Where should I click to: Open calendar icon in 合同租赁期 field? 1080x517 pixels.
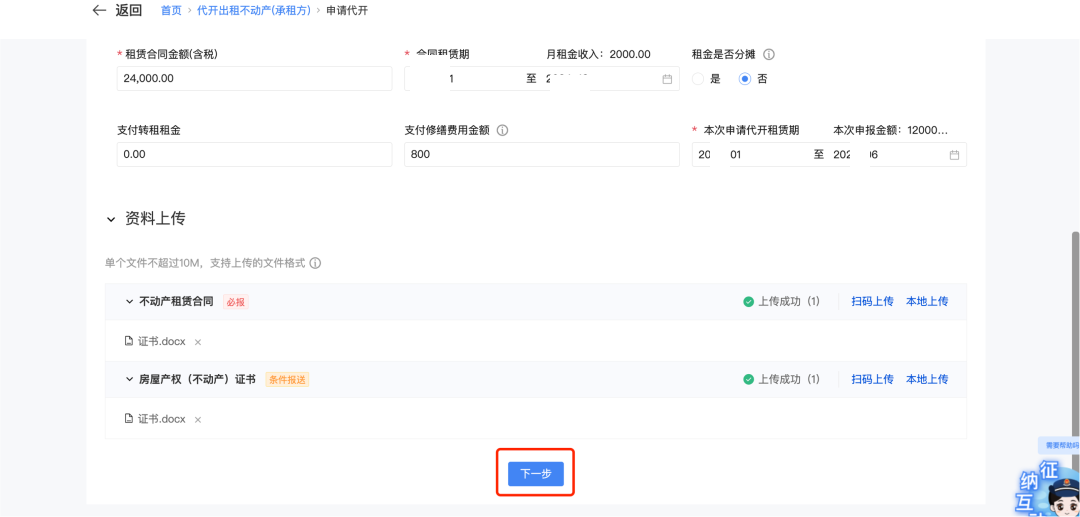pyautogui.click(x=667, y=79)
